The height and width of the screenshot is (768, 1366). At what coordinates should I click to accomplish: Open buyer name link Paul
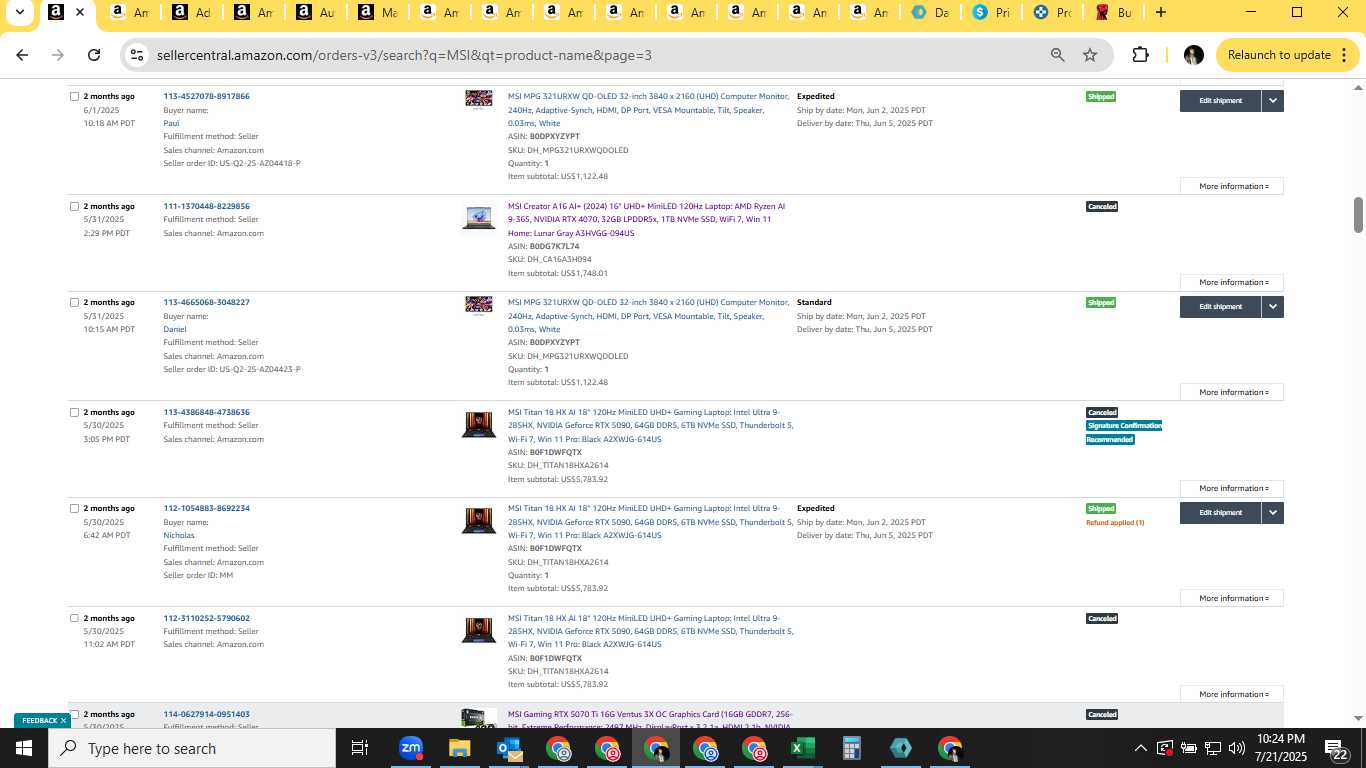tap(171, 123)
